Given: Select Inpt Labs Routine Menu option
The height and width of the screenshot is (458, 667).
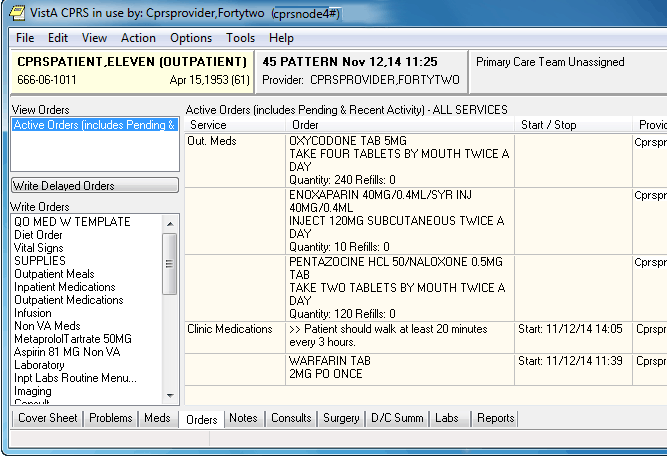Looking at the screenshot, I should pyautogui.click(x=75, y=378).
